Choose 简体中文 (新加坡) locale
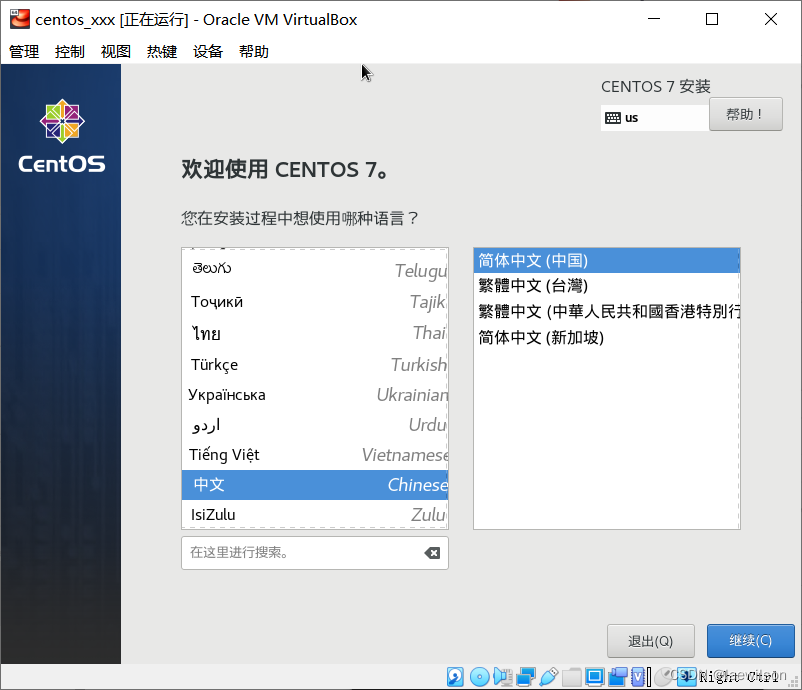 click(607, 337)
